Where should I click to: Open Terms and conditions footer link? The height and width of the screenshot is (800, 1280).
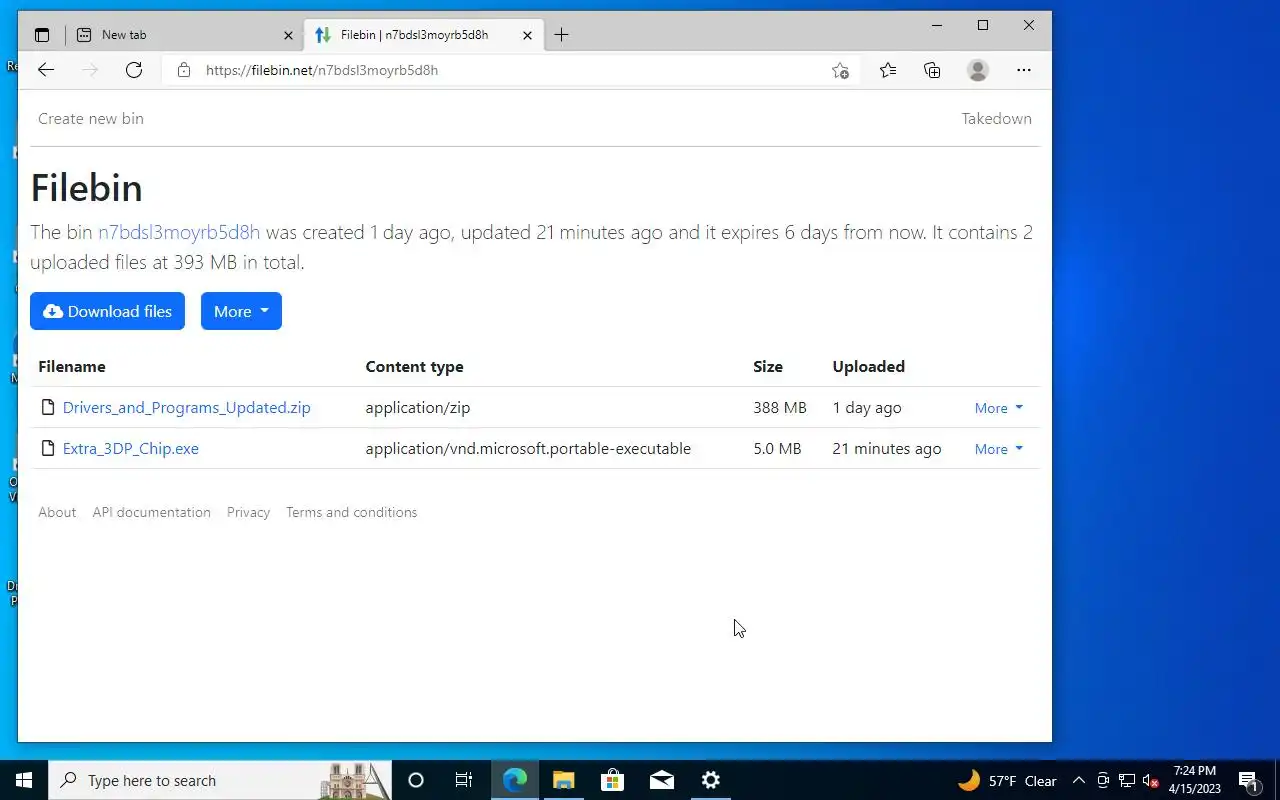tap(352, 512)
